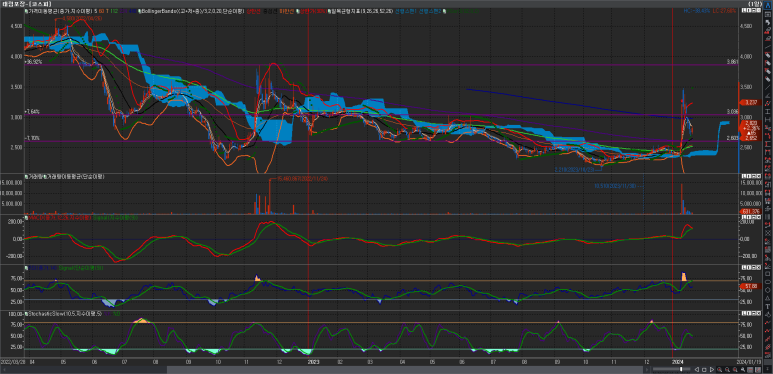Click the MACD indicator icon

(x=26, y=217)
